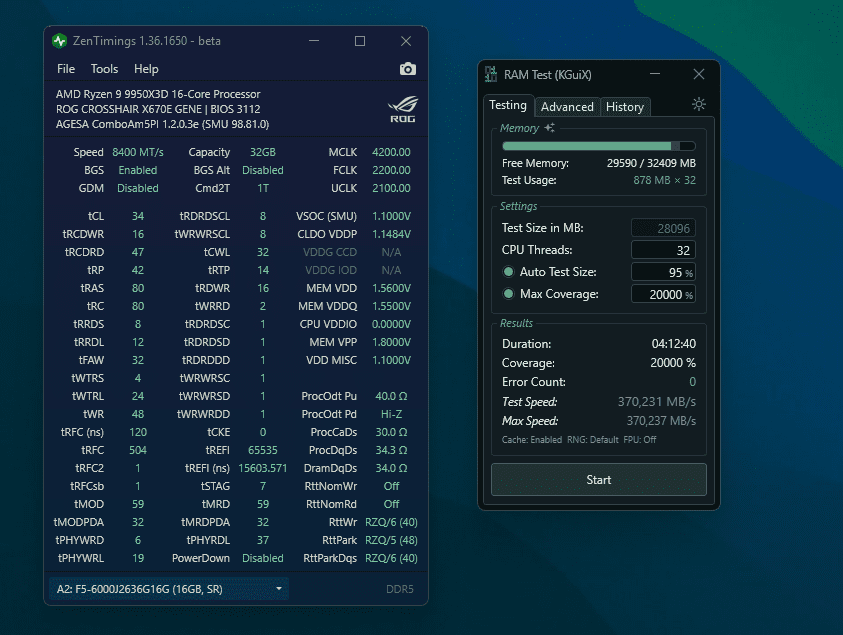Click the CPU Threads input field

663,250
